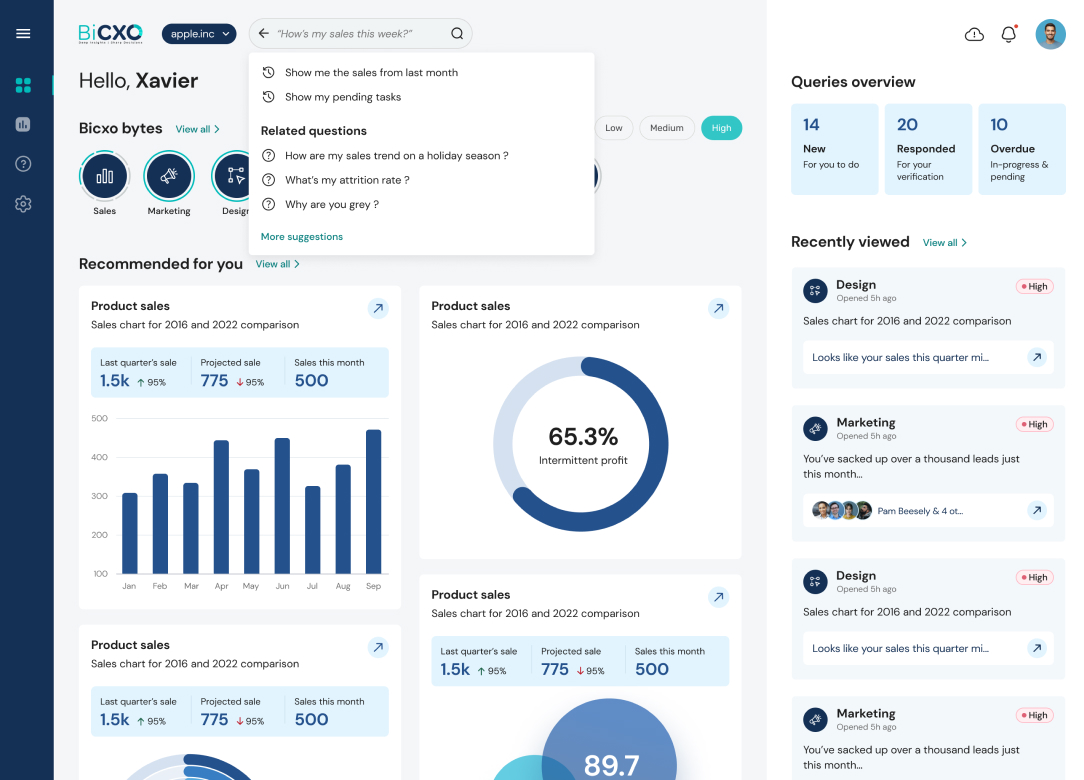Click the 89.7 bubble chart circle

click(609, 739)
